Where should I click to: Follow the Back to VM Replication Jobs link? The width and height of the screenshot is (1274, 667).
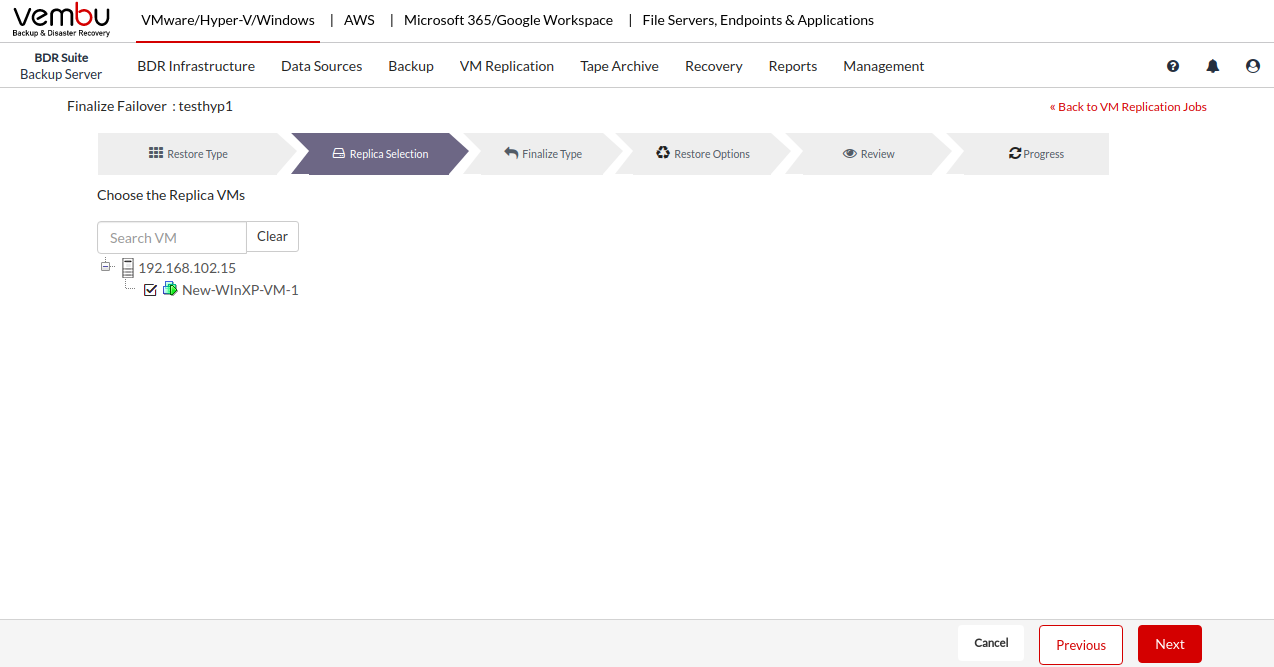pyautogui.click(x=1128, y=107)
